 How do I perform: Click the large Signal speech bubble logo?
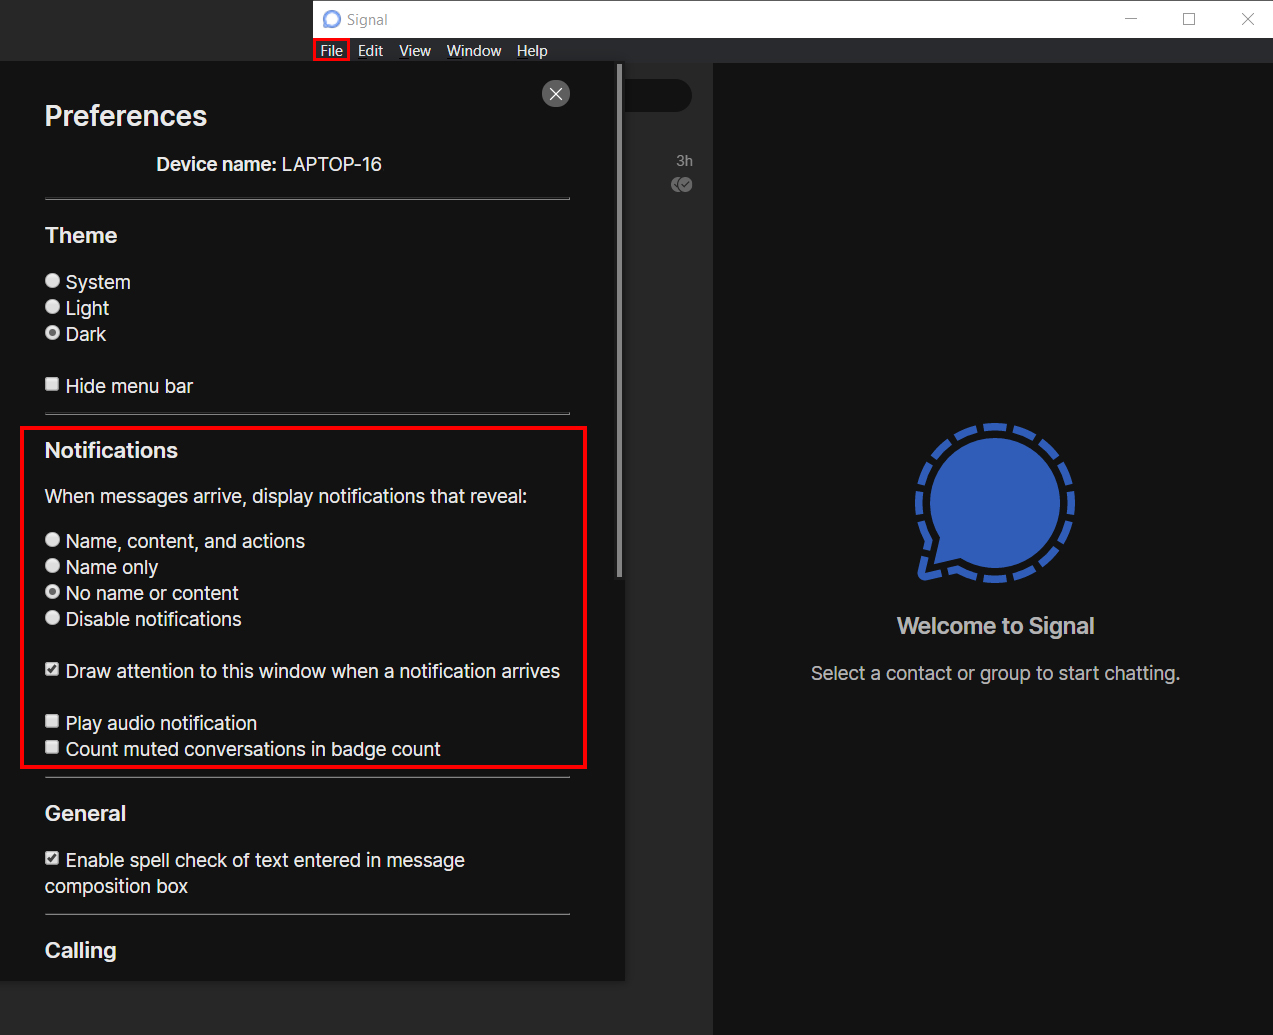995,502
